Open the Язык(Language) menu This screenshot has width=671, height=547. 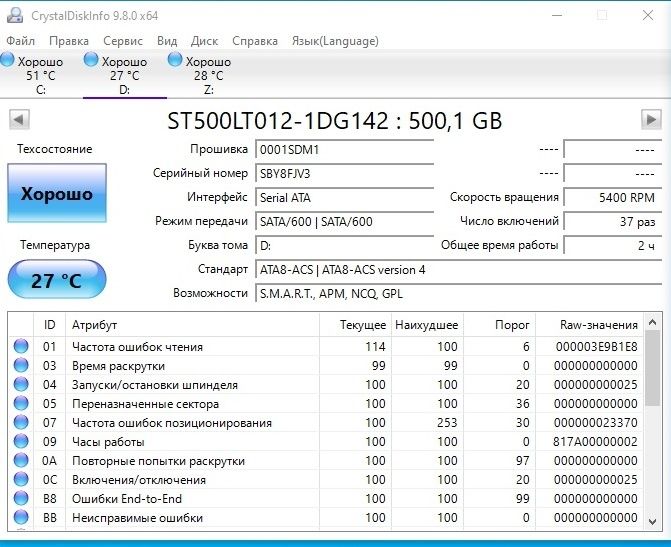(335, 41)
